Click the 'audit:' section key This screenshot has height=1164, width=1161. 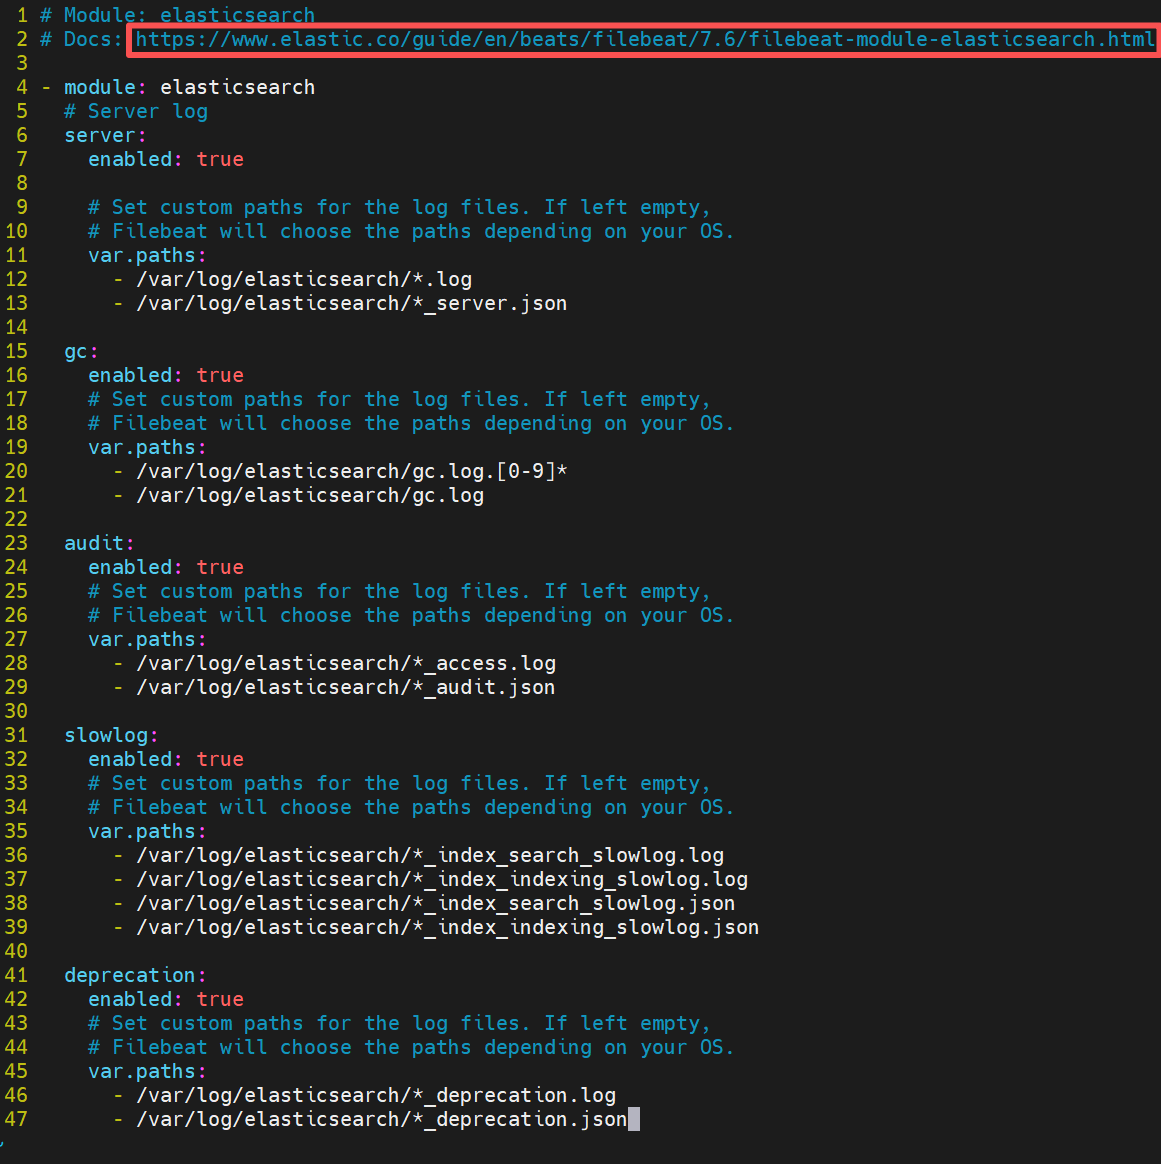(x=99, y=543)
